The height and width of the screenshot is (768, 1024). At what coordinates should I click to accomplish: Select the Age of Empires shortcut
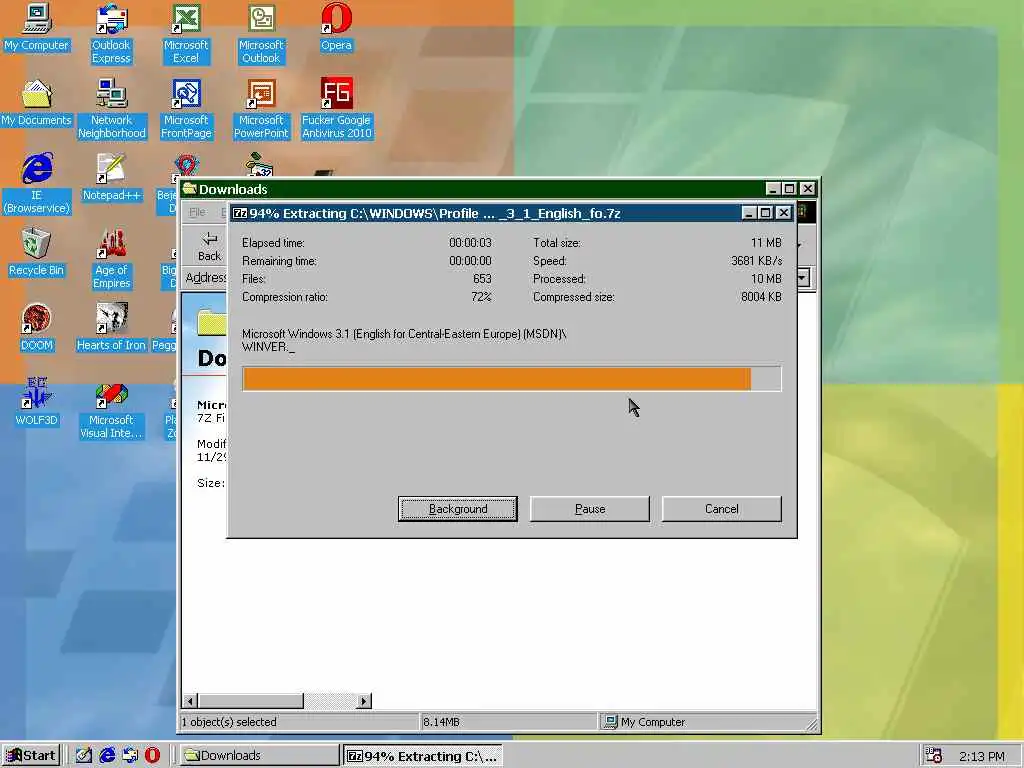pos(112,259)
